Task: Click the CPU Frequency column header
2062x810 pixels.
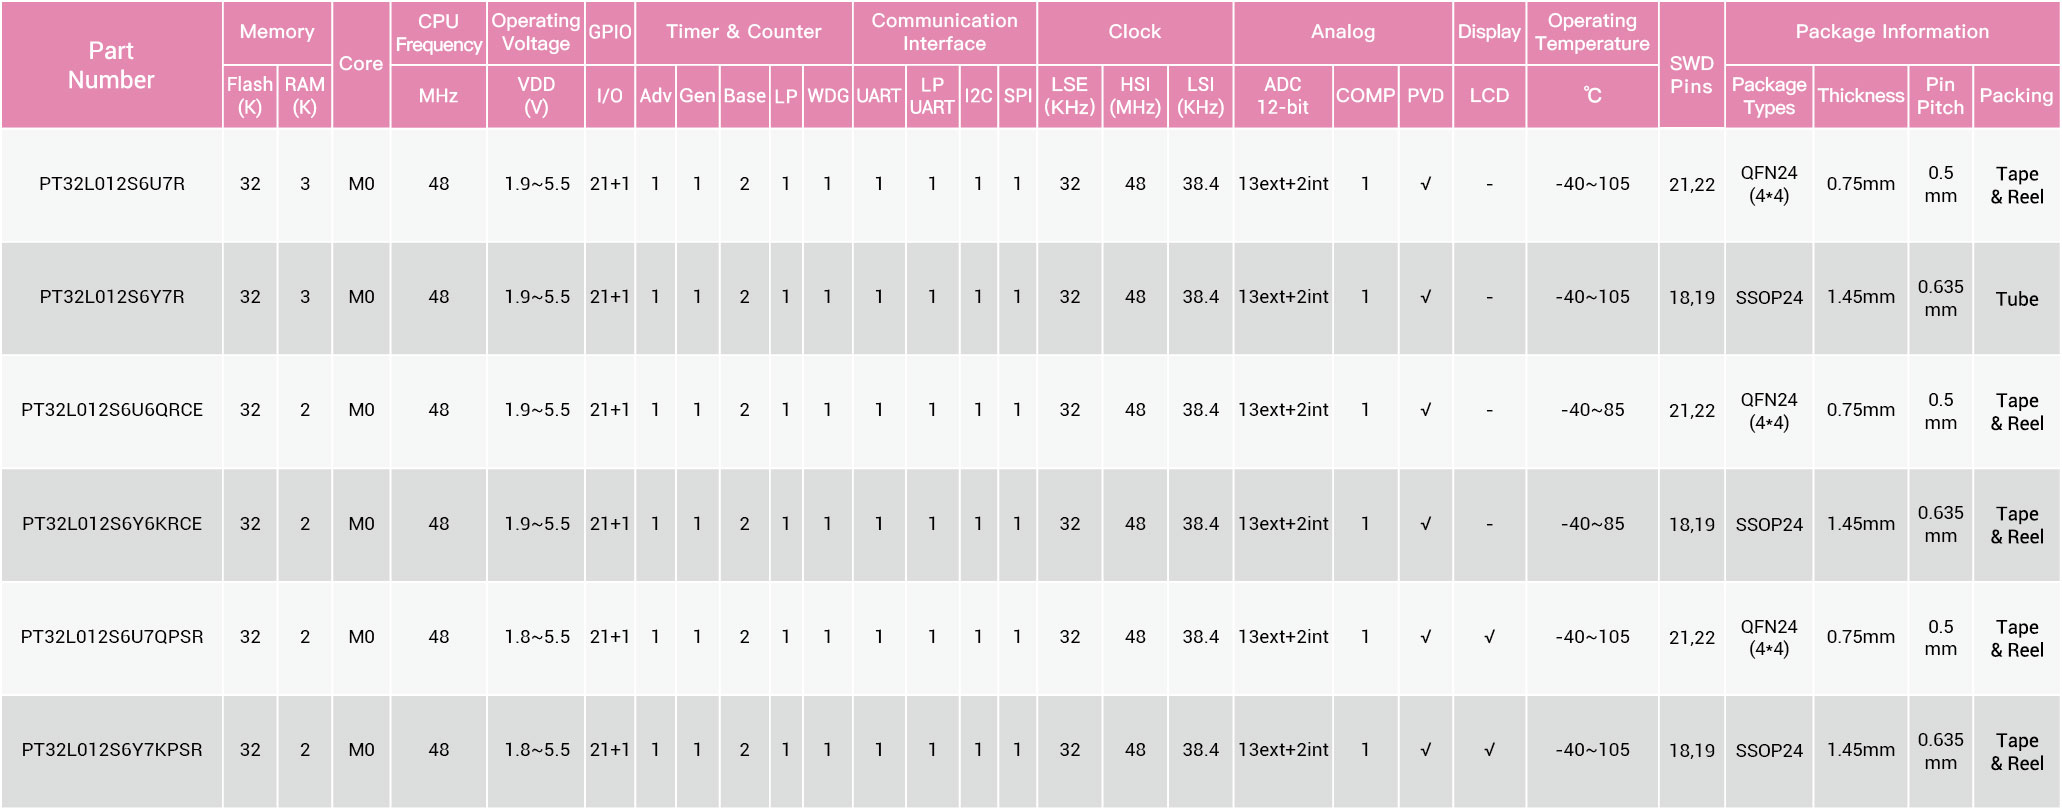Action: coord(438,33)
